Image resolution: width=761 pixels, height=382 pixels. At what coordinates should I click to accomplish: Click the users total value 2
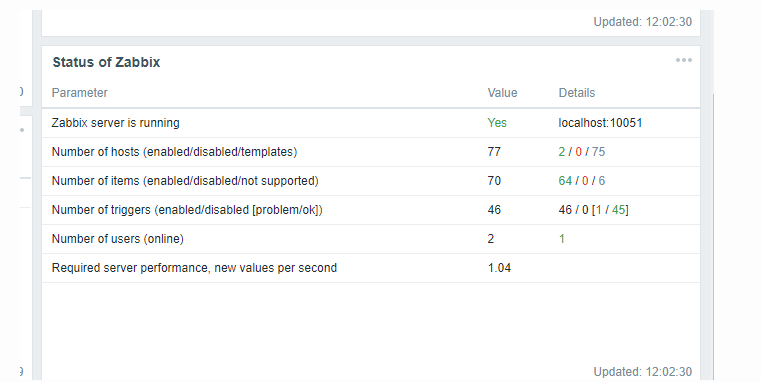point(491,239)
